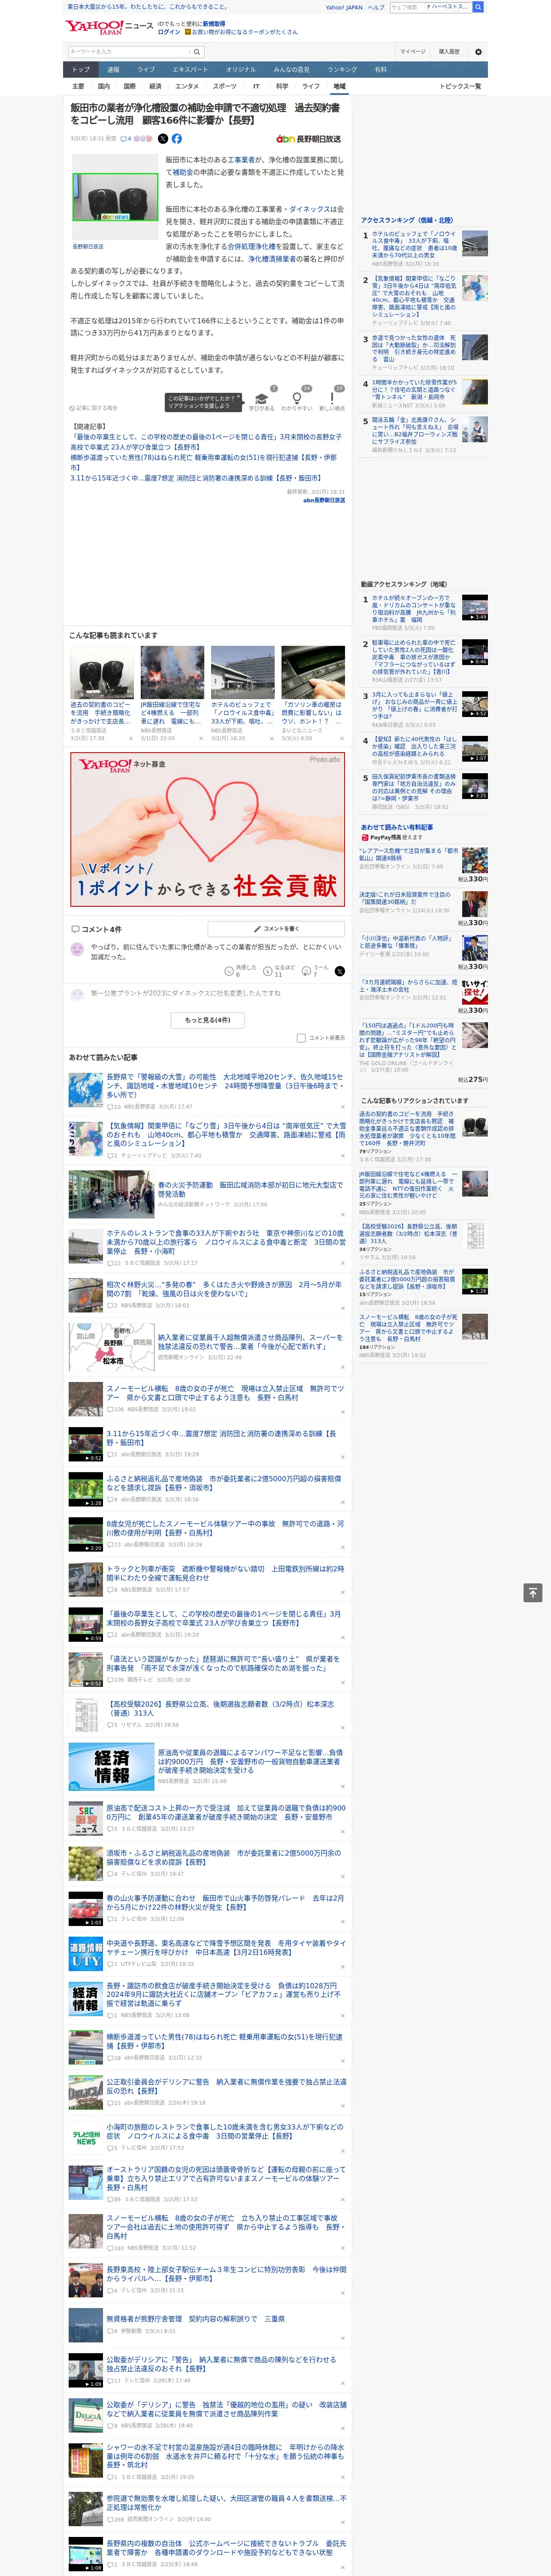React with 新しい視点 exclamation icon
The width and height of the screenshot is (551, 2576).
click(x=332, y=397)
